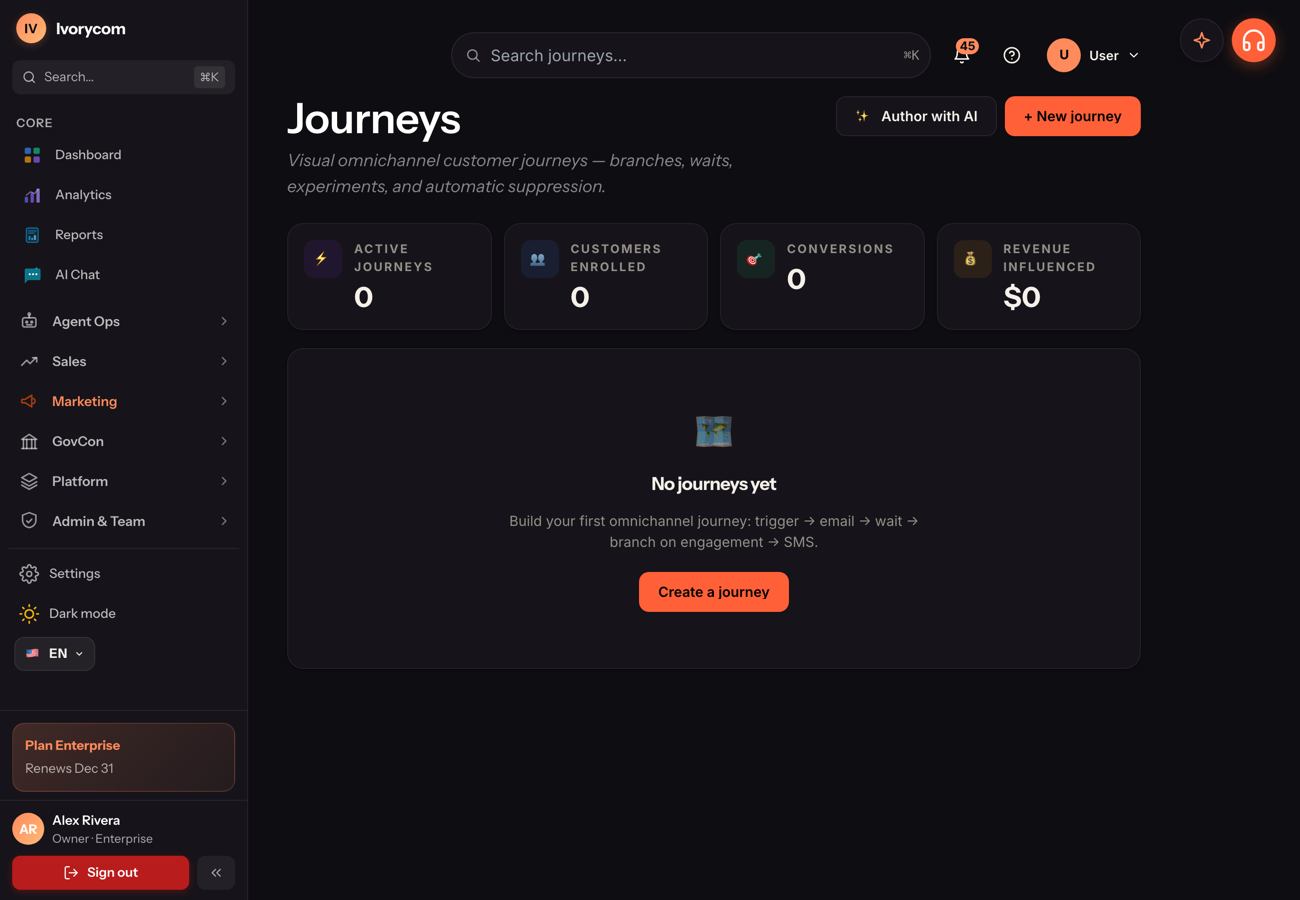Click the Ivorycom IV logo badge
The image size is (1300, 900).
31,29
